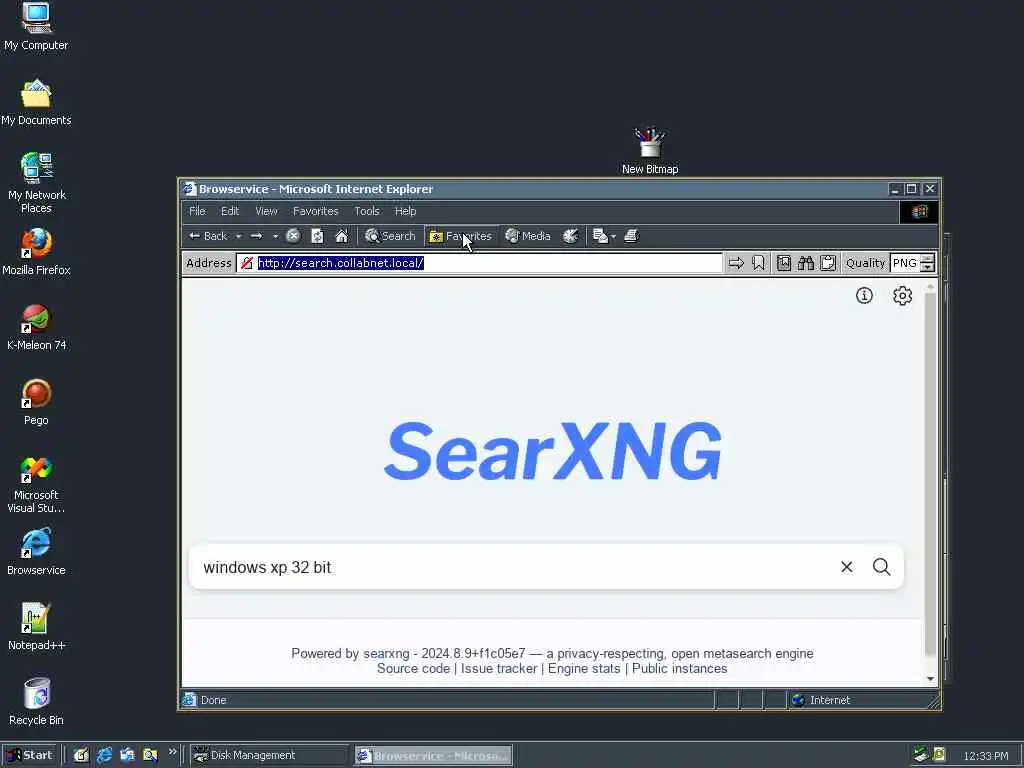Click the Mail toolbar icon
1024x768 pixels.
600,236
